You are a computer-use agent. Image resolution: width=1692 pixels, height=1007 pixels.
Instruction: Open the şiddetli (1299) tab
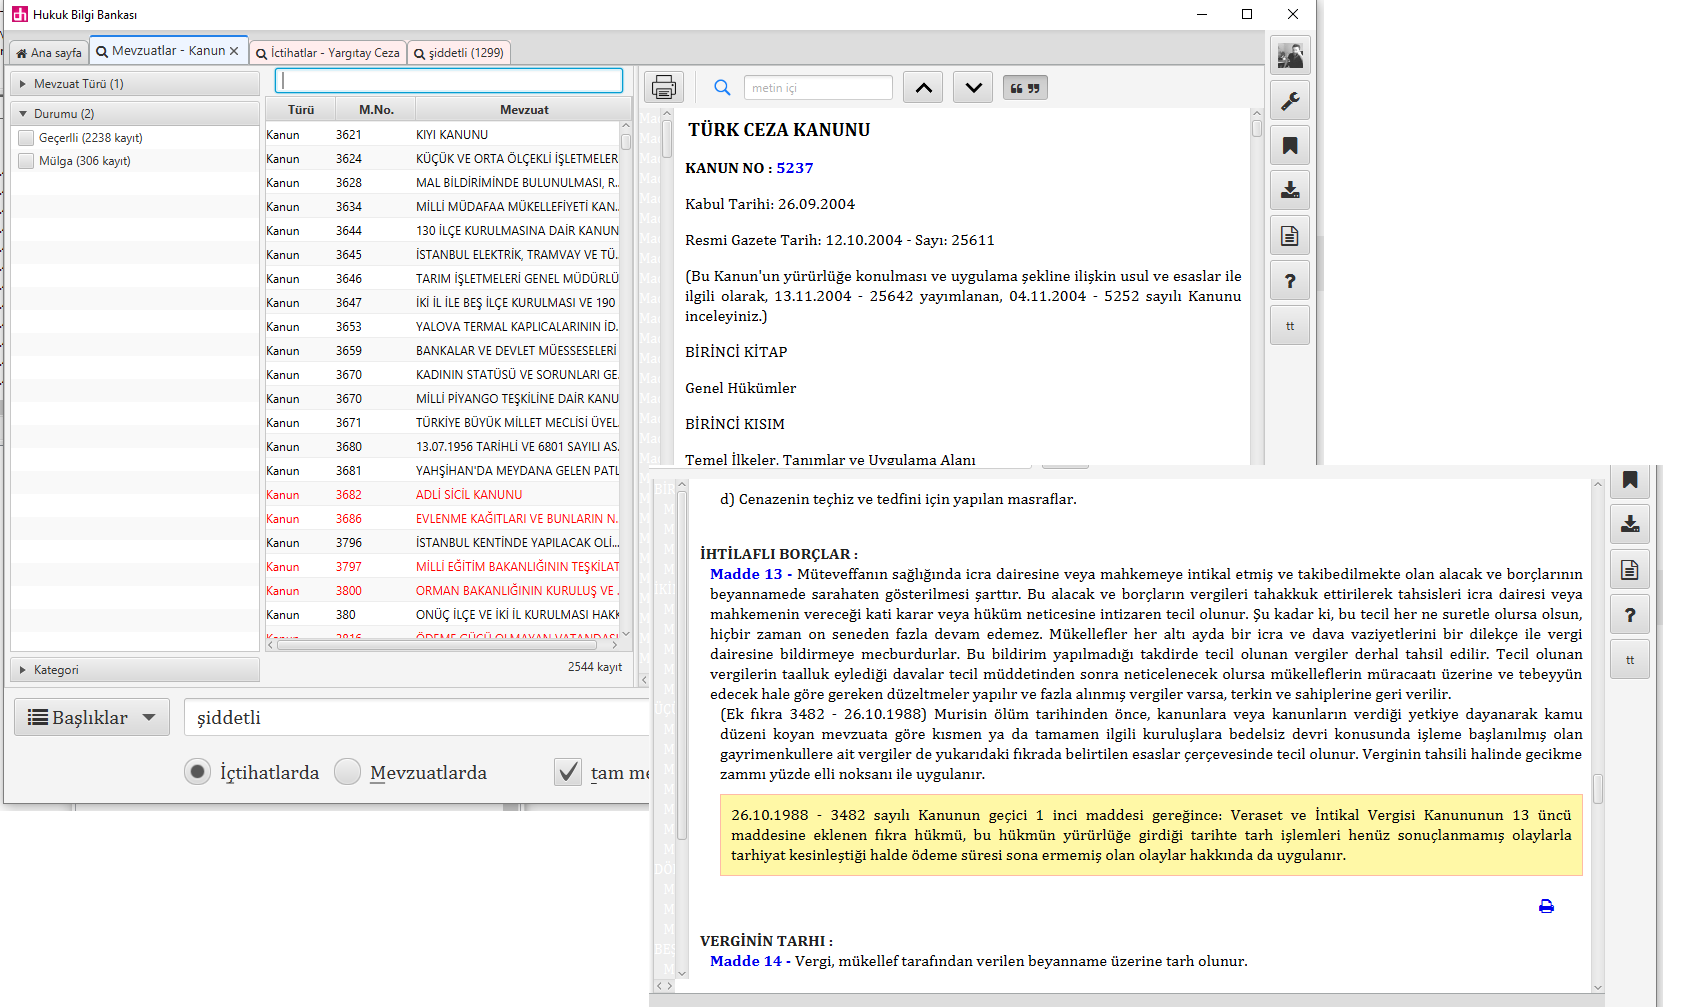pos(459,53)
